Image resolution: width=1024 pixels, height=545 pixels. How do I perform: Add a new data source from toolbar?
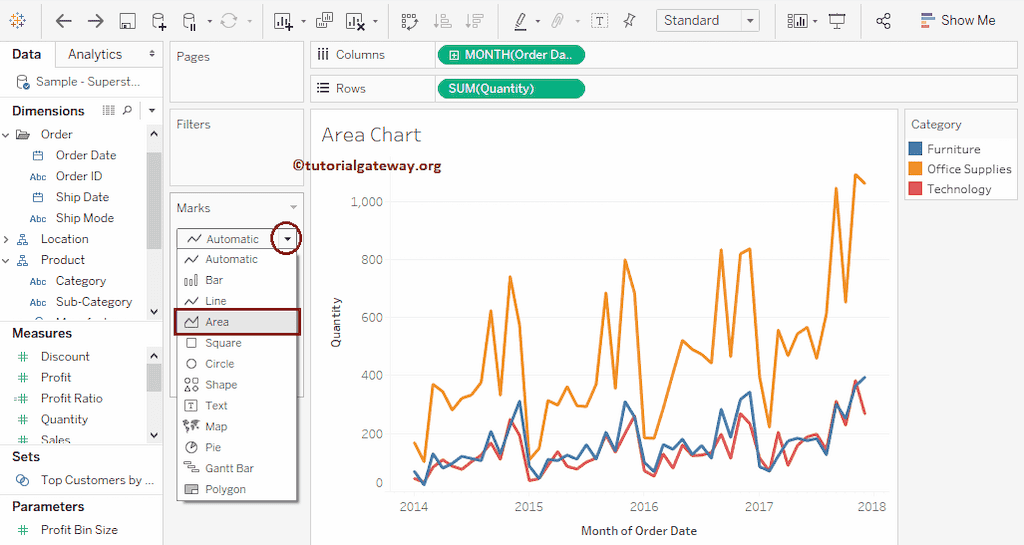click(159, 21)
